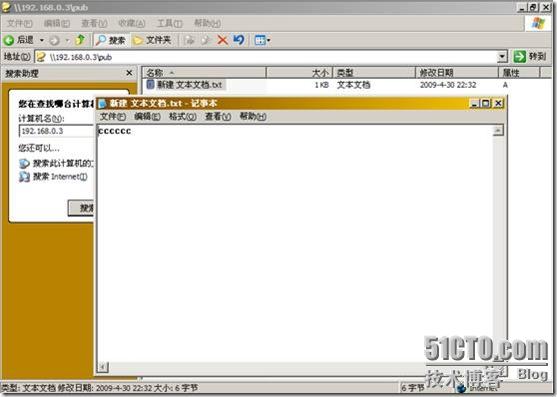Click Notepad horizontal scrollbar left arrow
This screenshot has width=557, height=397.
[x=103, y=366]
